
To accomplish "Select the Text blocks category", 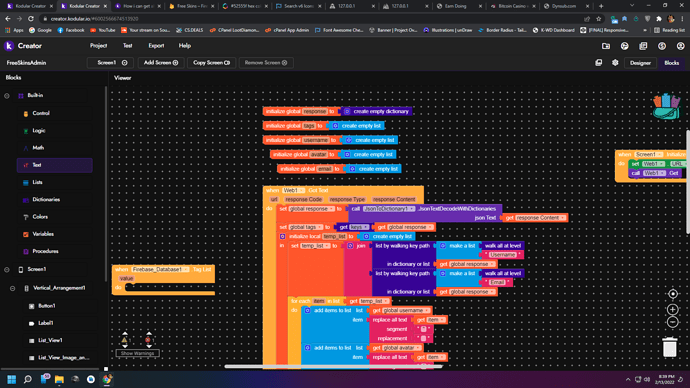I will point(55,165).
